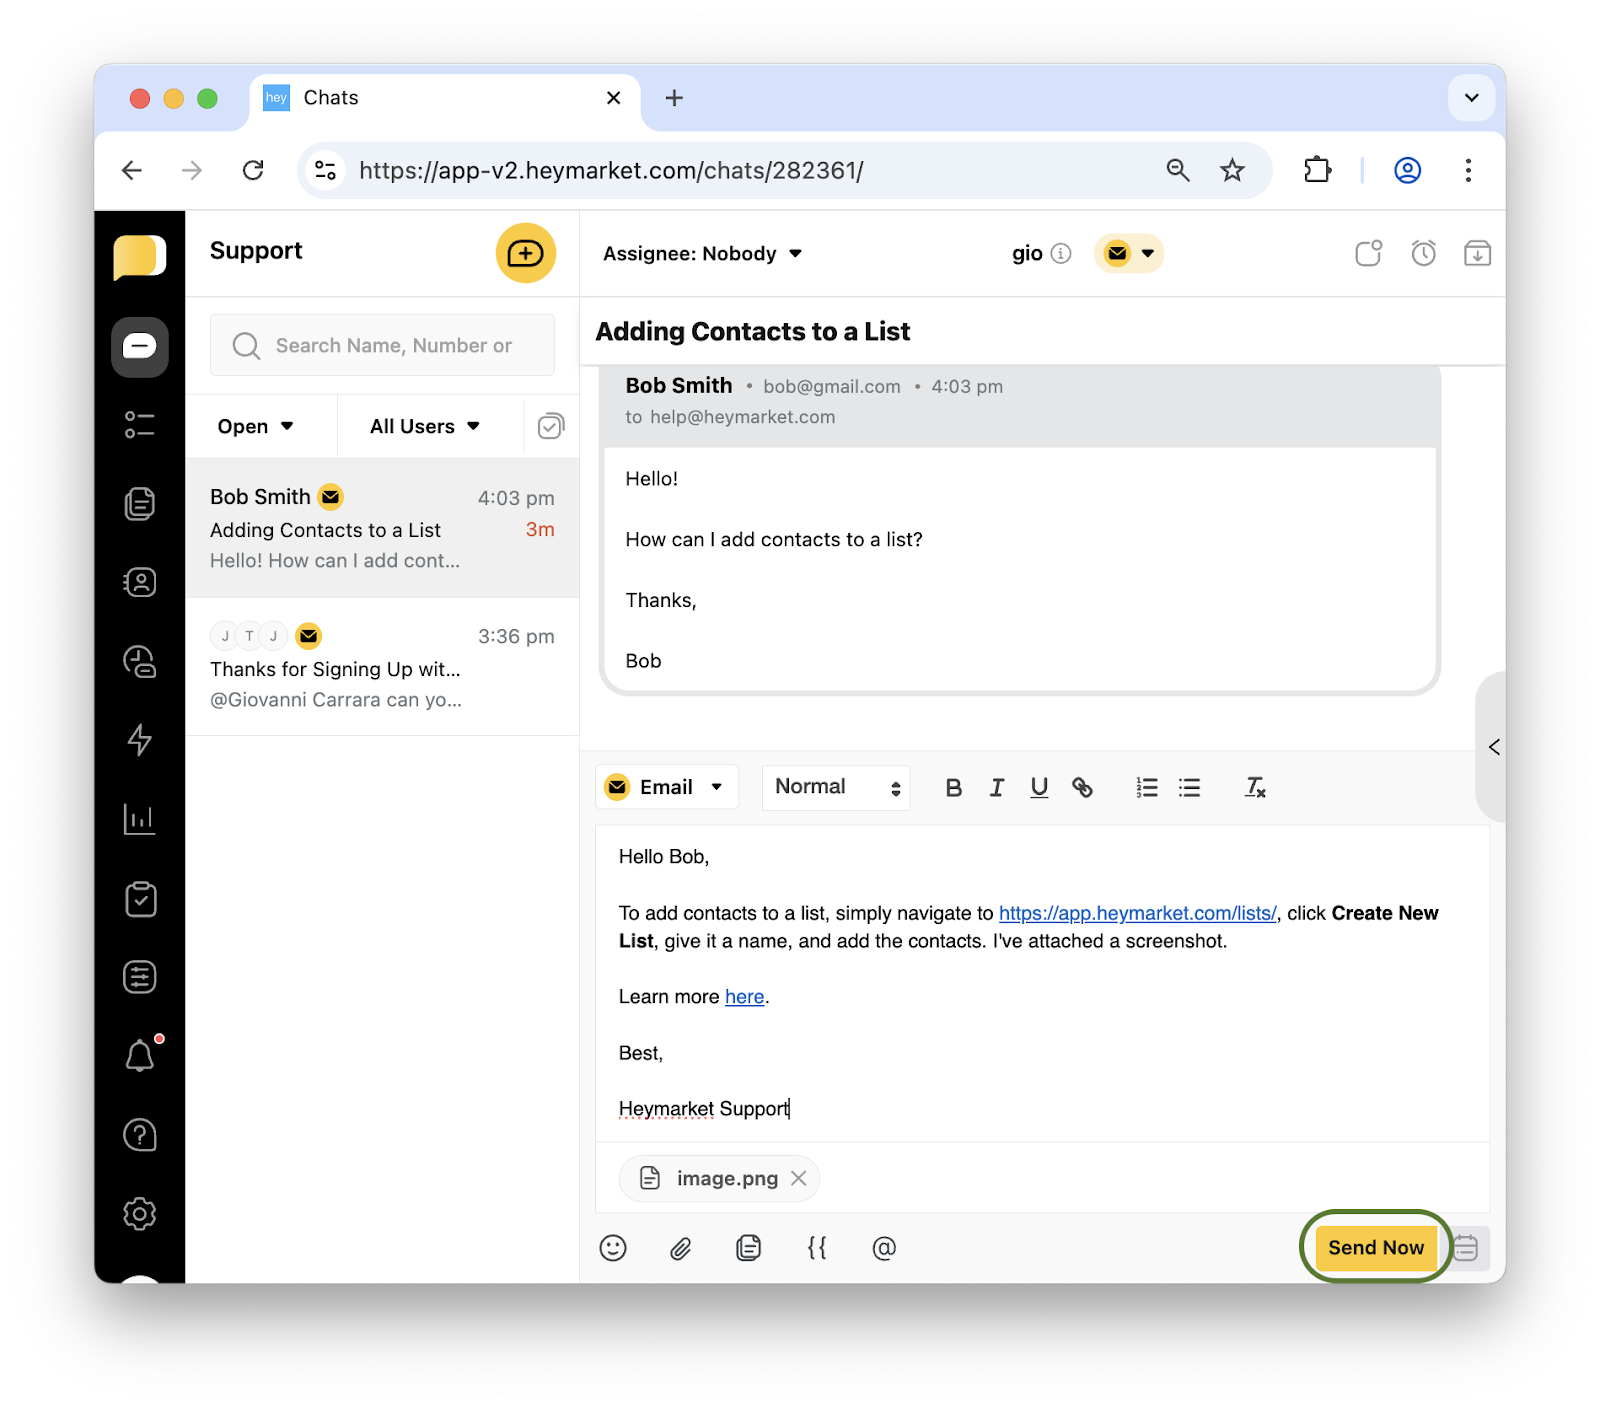Open the Normal text style dropdown
Screen dimensions: 1600x1408
[836, 787]
